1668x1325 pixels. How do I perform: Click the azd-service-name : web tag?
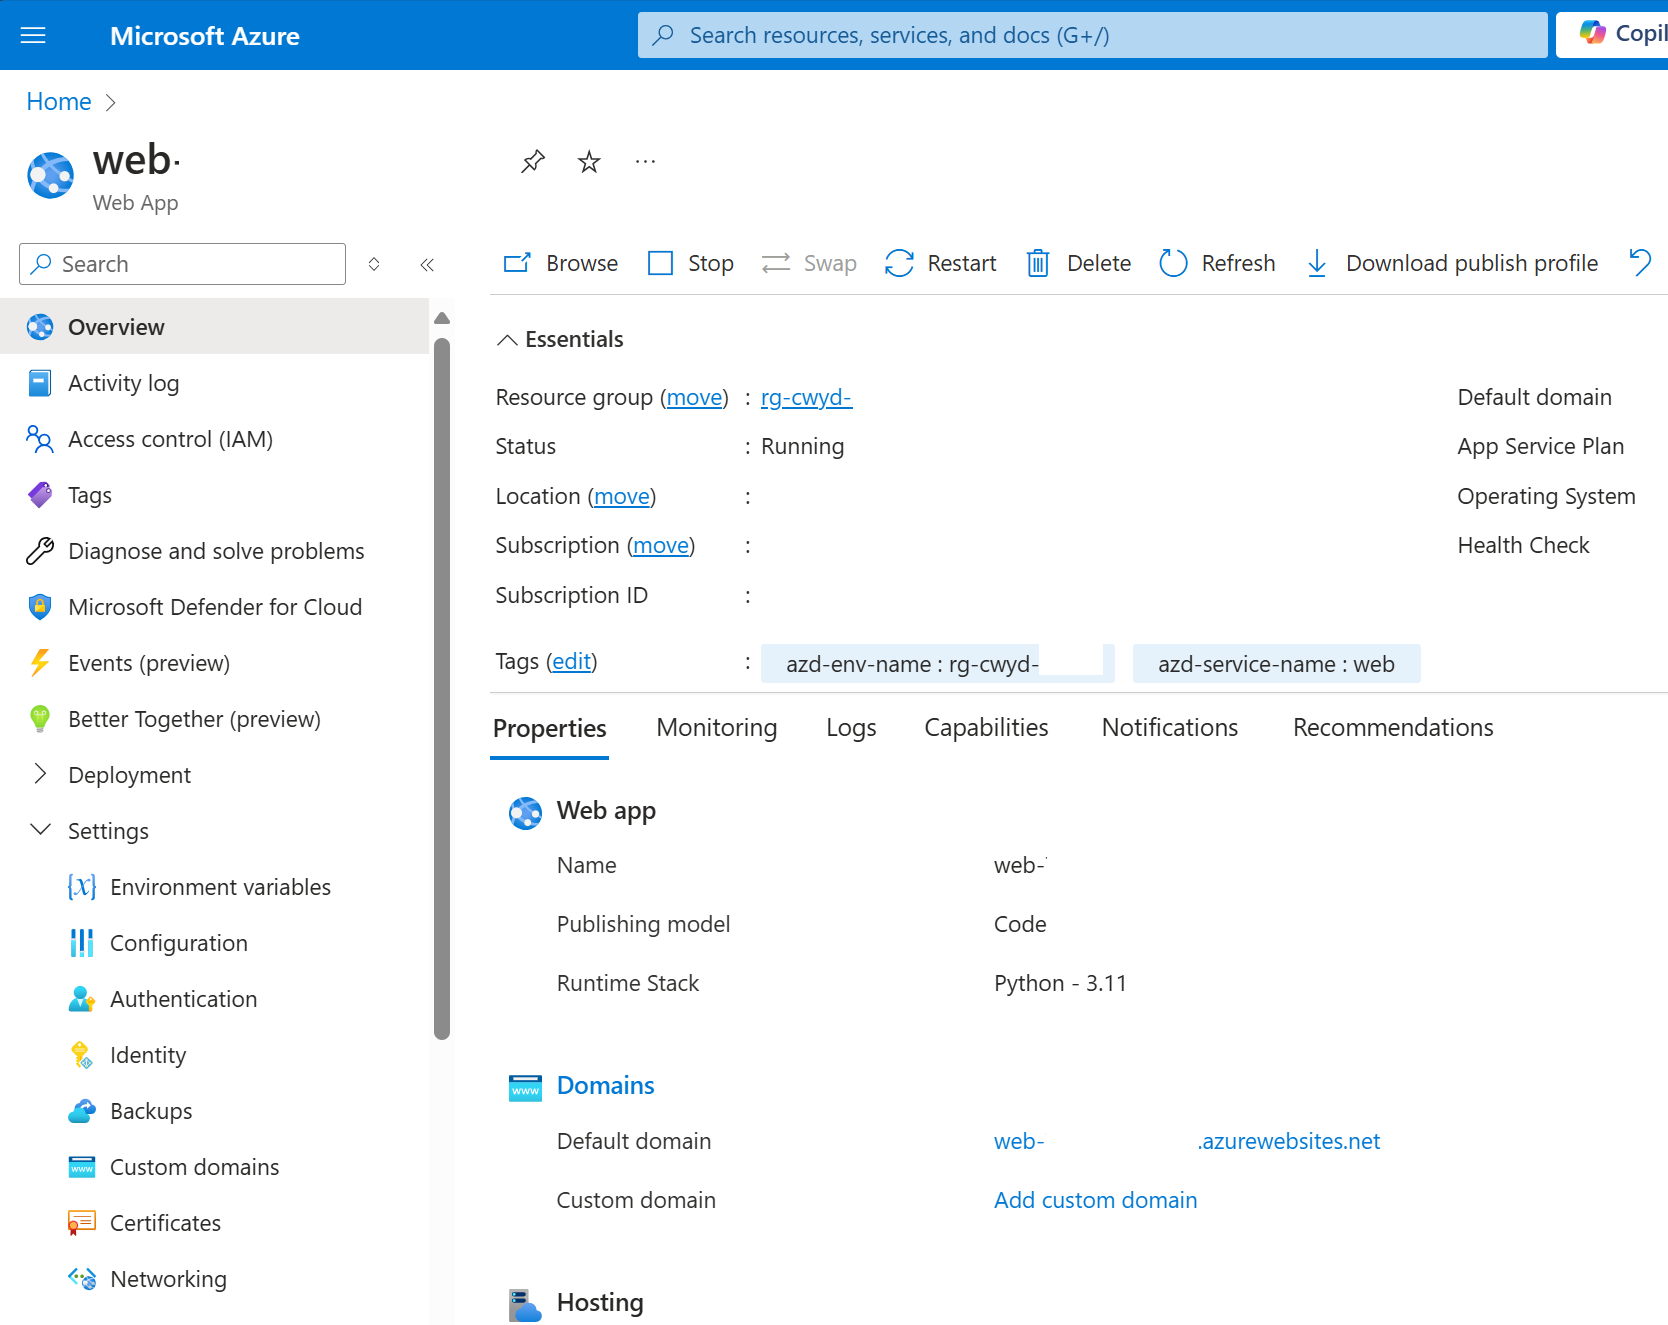click(x=1276, y=664)
